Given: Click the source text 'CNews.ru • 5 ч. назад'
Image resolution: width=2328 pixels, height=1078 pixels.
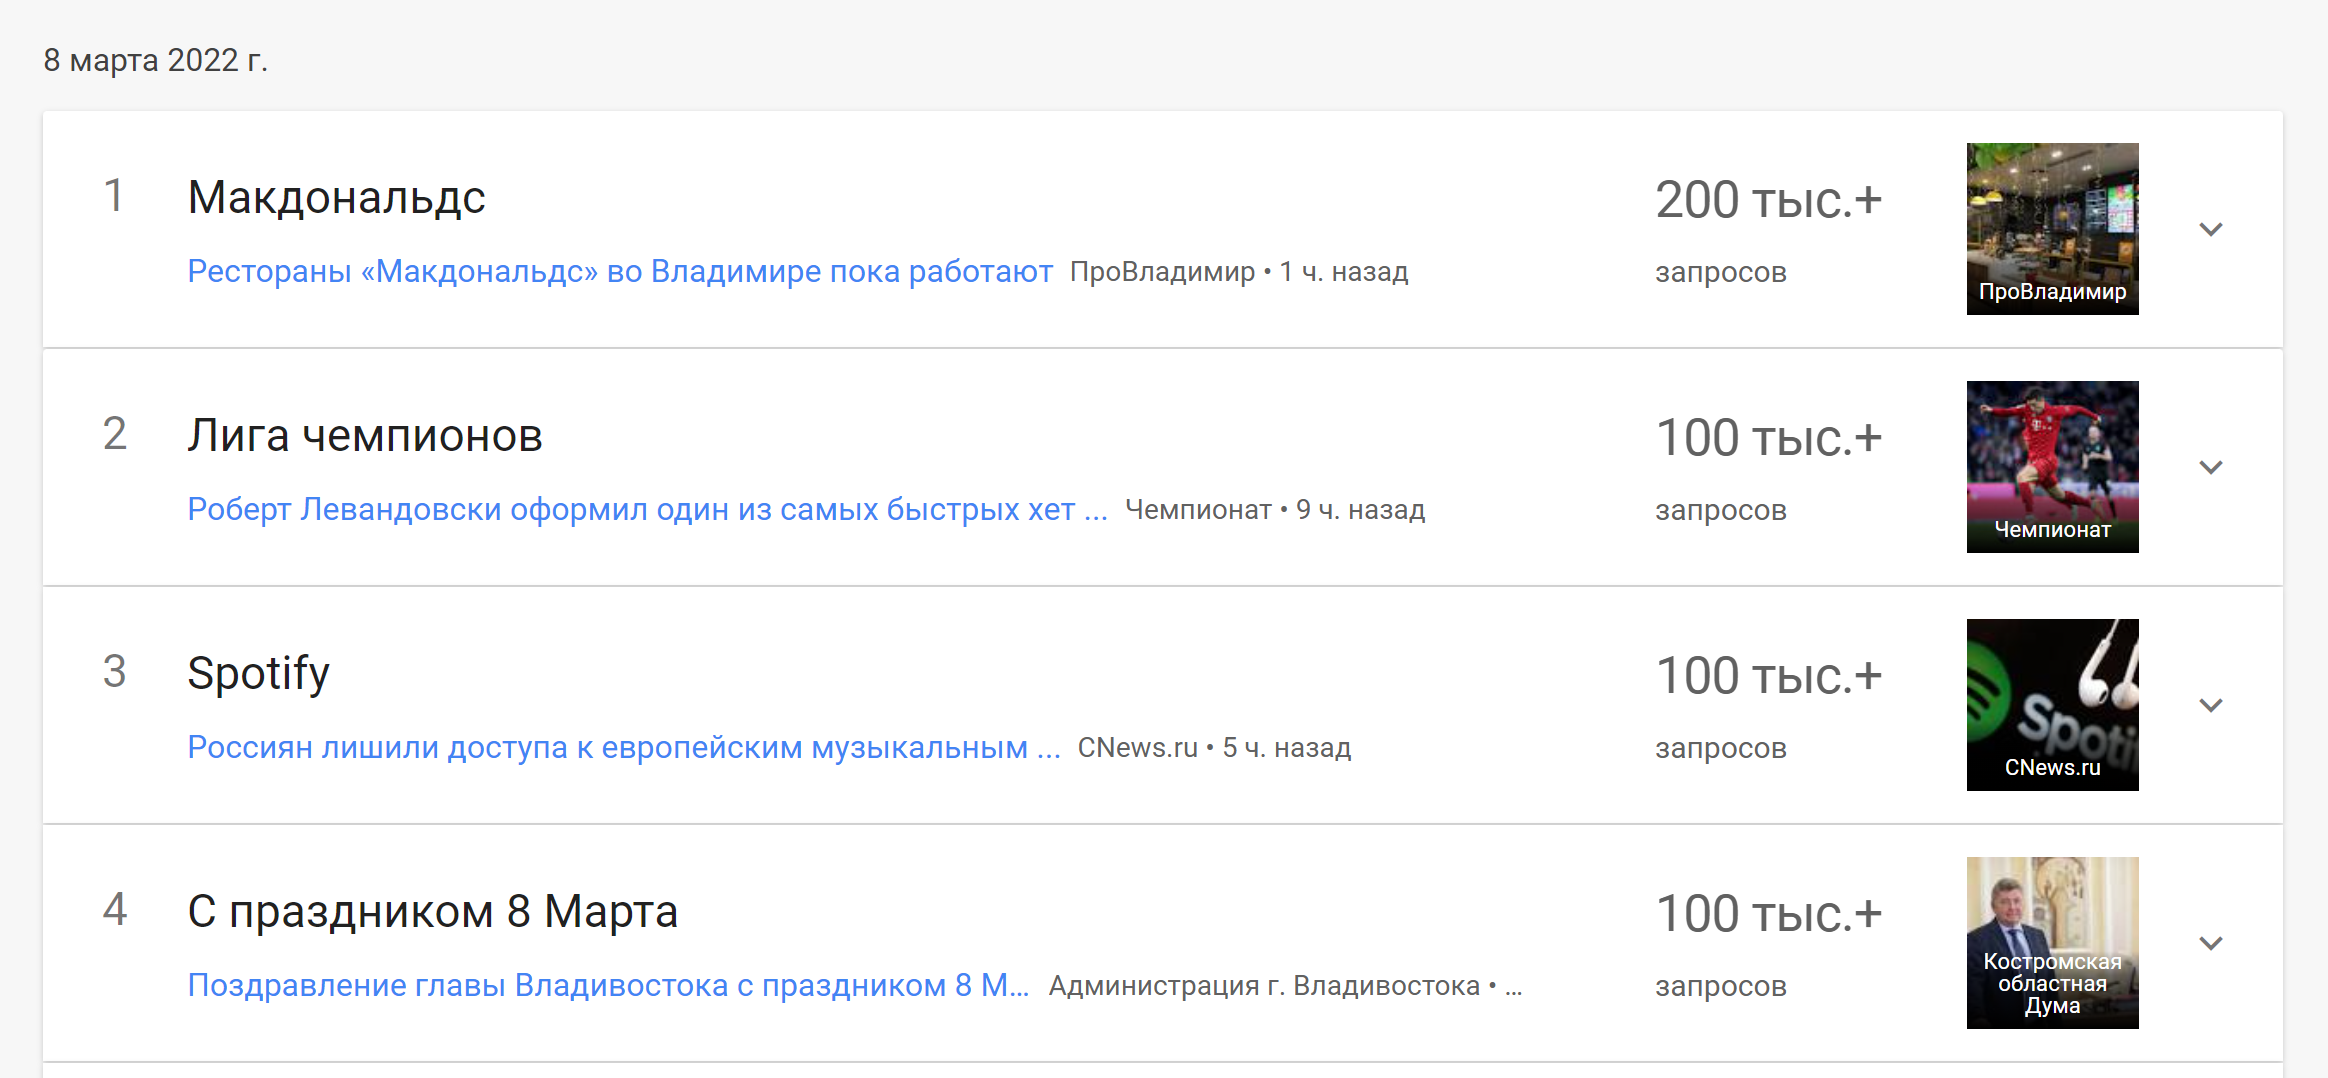Looking at the screenshot, I should [1214, 748].
